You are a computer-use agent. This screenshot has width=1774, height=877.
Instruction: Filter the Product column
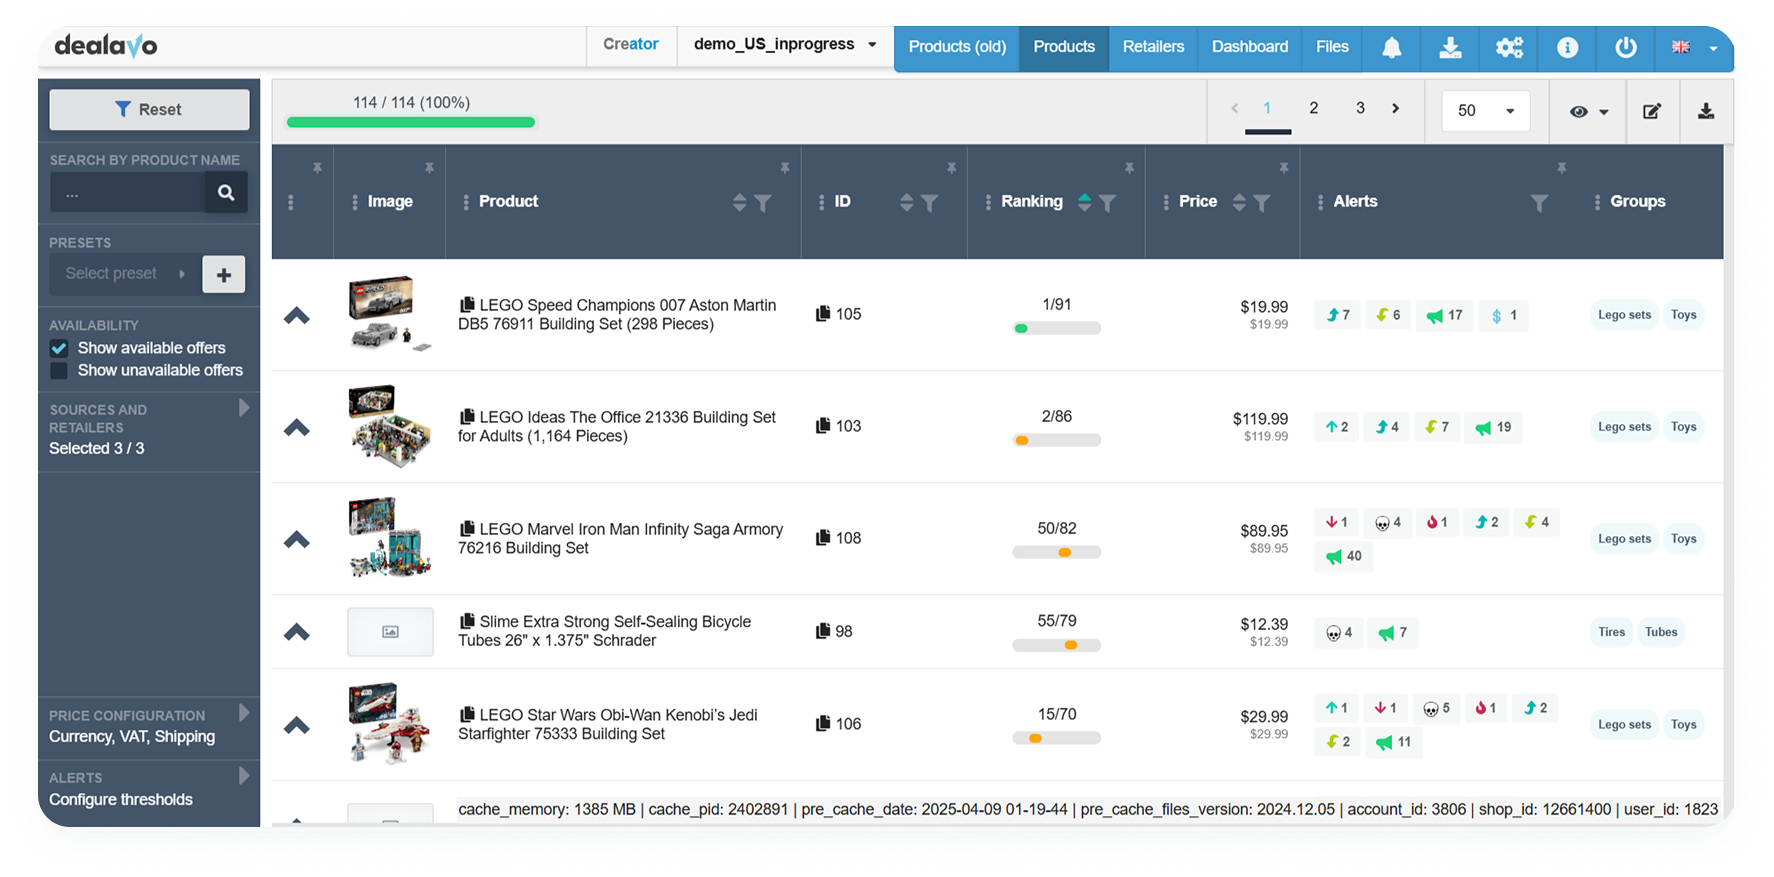tap(763, 203)
